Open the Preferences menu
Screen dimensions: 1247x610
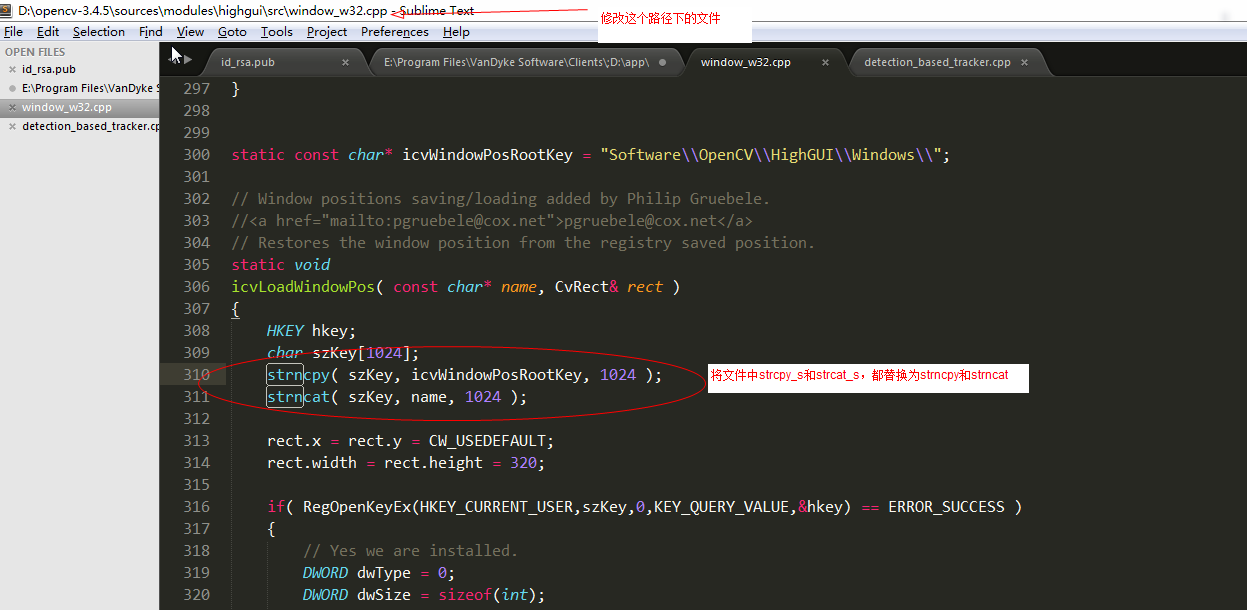[394, 31]
